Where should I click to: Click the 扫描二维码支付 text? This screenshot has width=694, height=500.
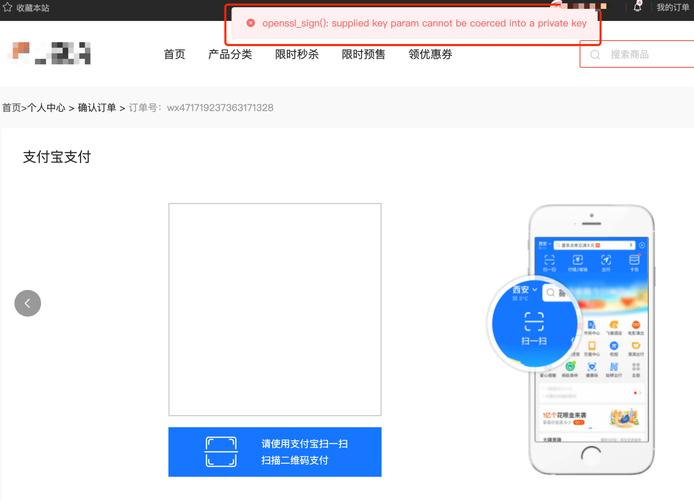click(x=294, y=460)
